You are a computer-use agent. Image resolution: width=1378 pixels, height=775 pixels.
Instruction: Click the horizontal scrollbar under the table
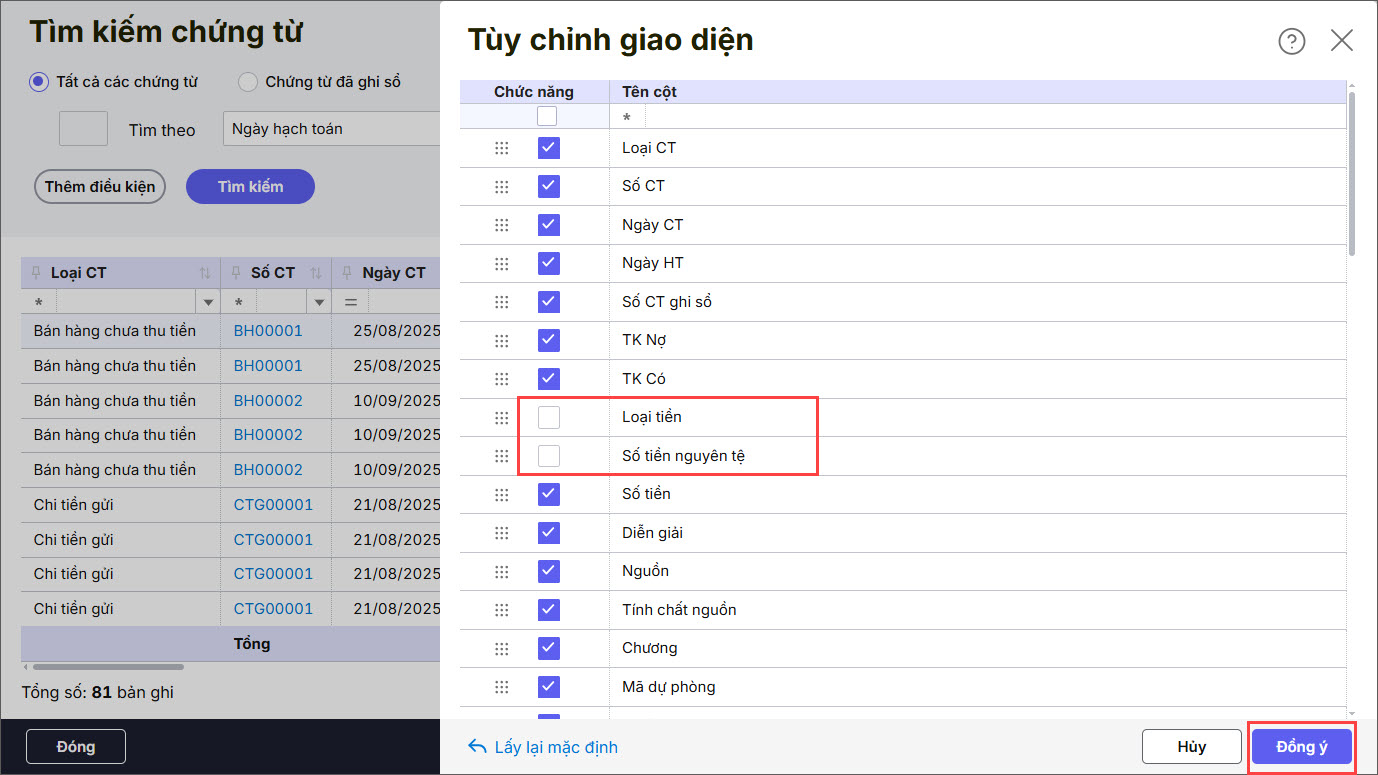click(x=108, y=667)
